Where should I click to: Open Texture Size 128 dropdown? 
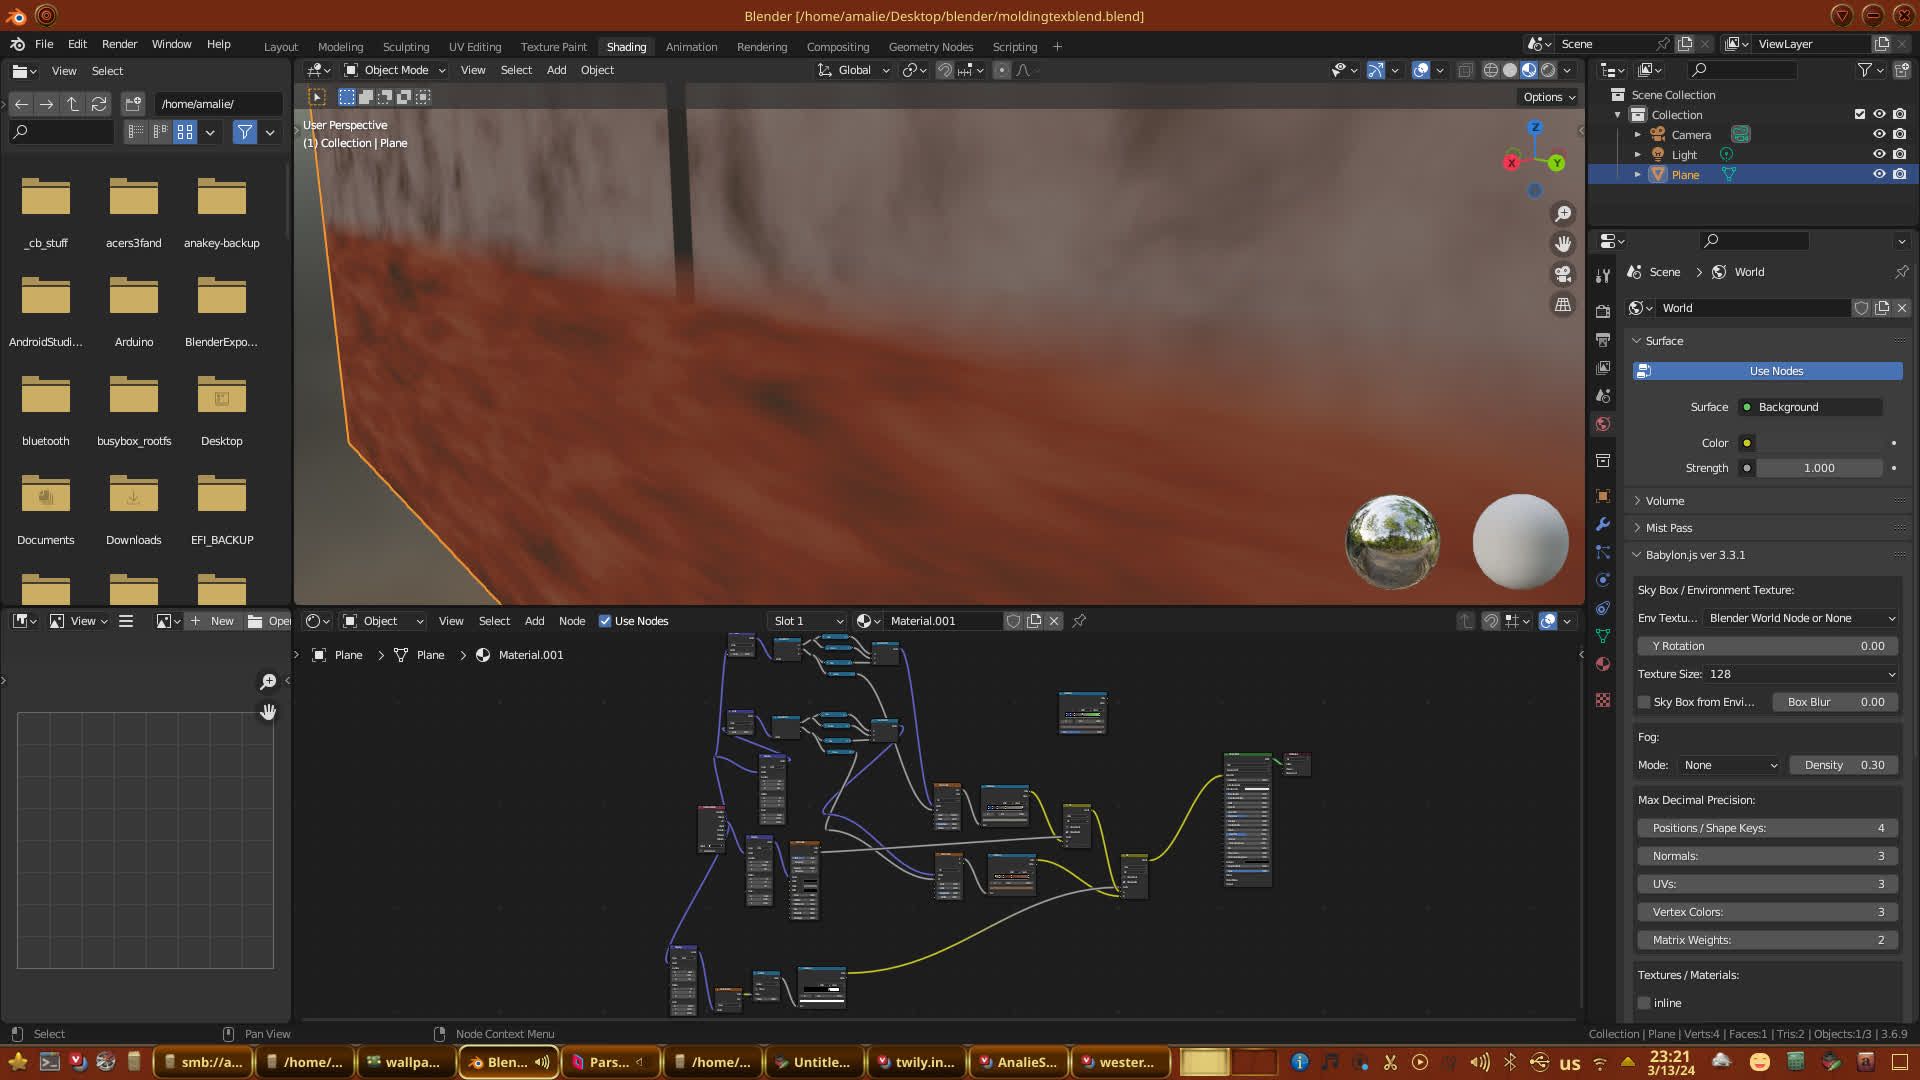pos(1800,674)
